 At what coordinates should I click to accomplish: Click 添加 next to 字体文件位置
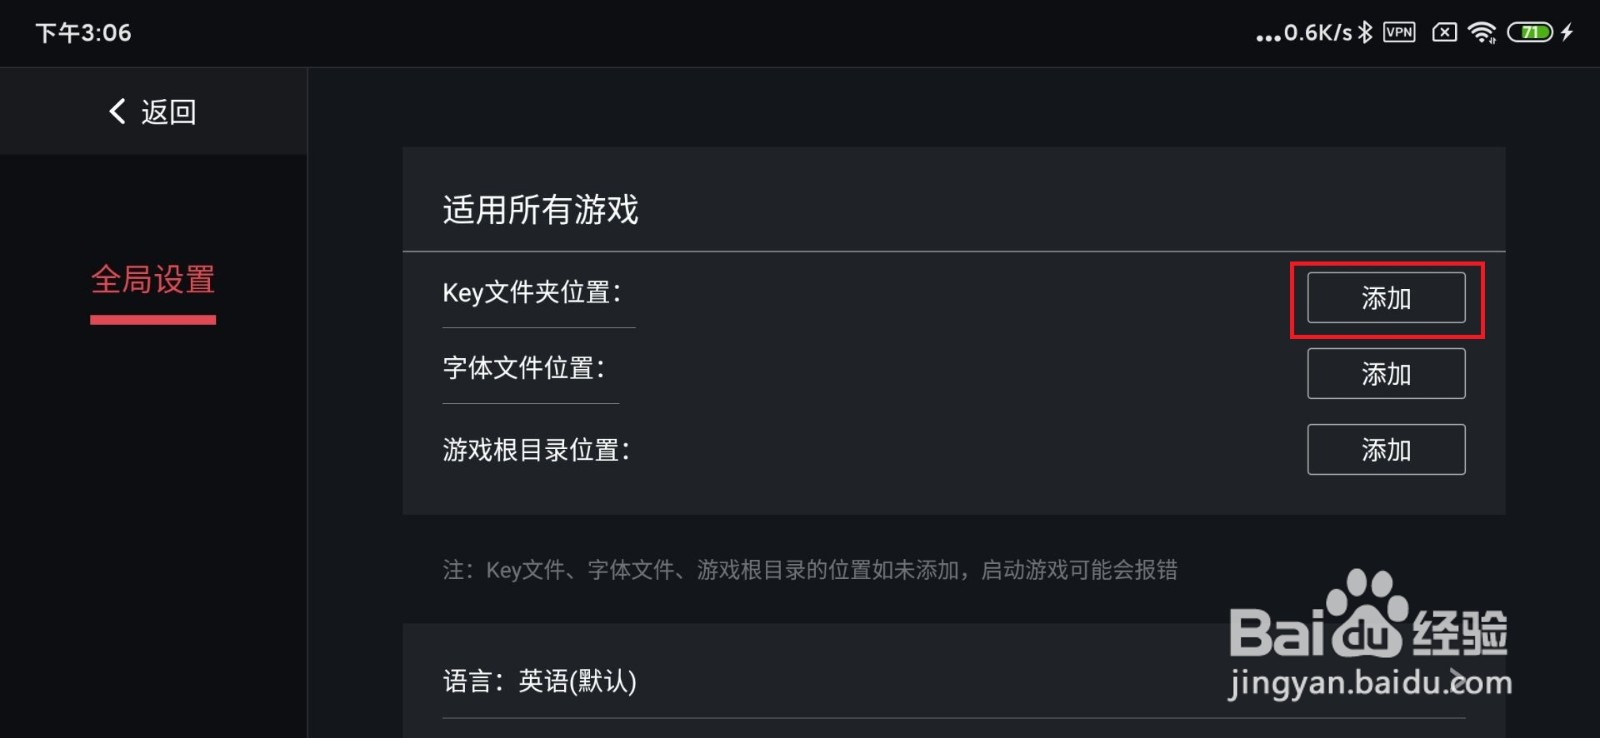click(x=1386, y=373)
